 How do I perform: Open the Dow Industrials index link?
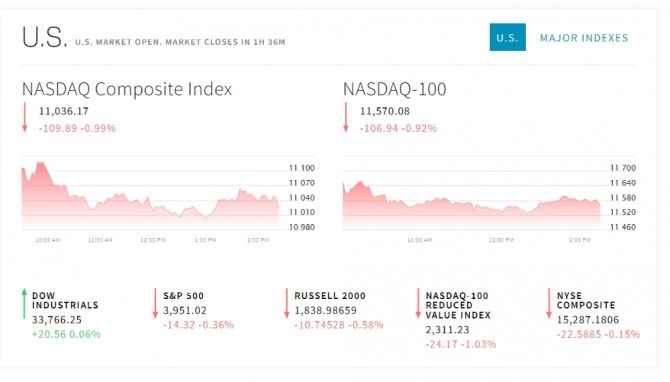coord(65,300)
